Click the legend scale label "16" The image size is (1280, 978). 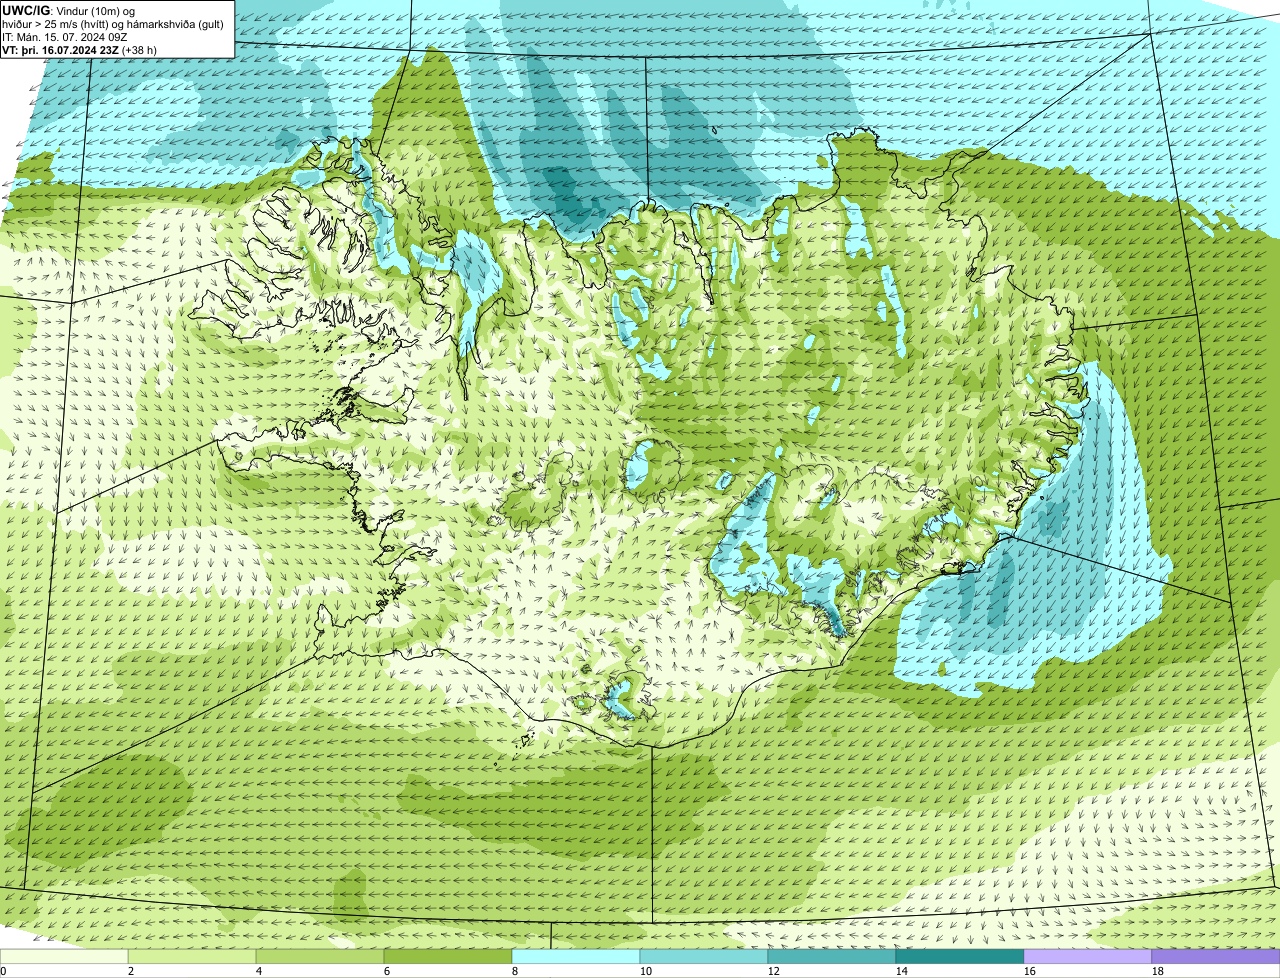[x=1030, y=971]
